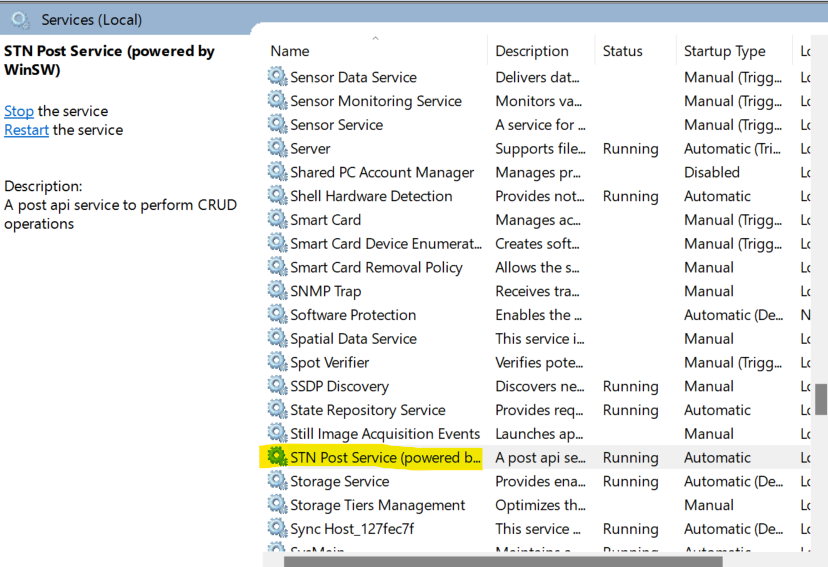Viewport: 828px width, 567px height.
Task: Select Shell Hardware Detection name
Action: point(371,196)
